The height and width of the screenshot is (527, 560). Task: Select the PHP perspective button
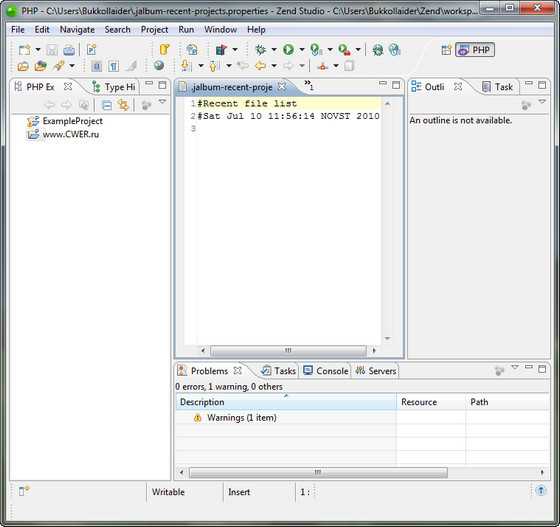coord(475,50)
